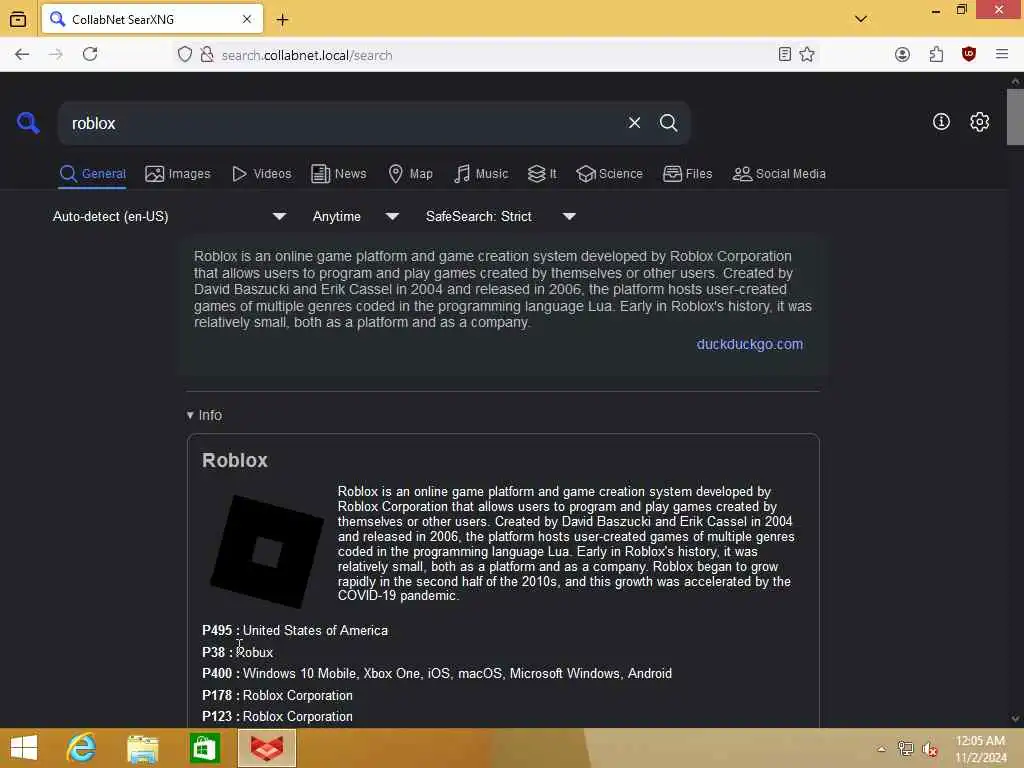Close the CollabNet SearXNG tab

[247, 20]
